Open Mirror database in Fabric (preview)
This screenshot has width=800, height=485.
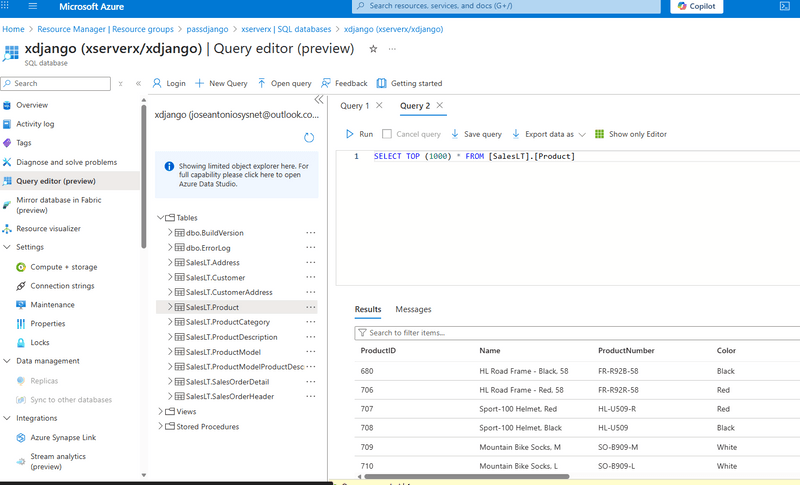[x=59, y=205]
